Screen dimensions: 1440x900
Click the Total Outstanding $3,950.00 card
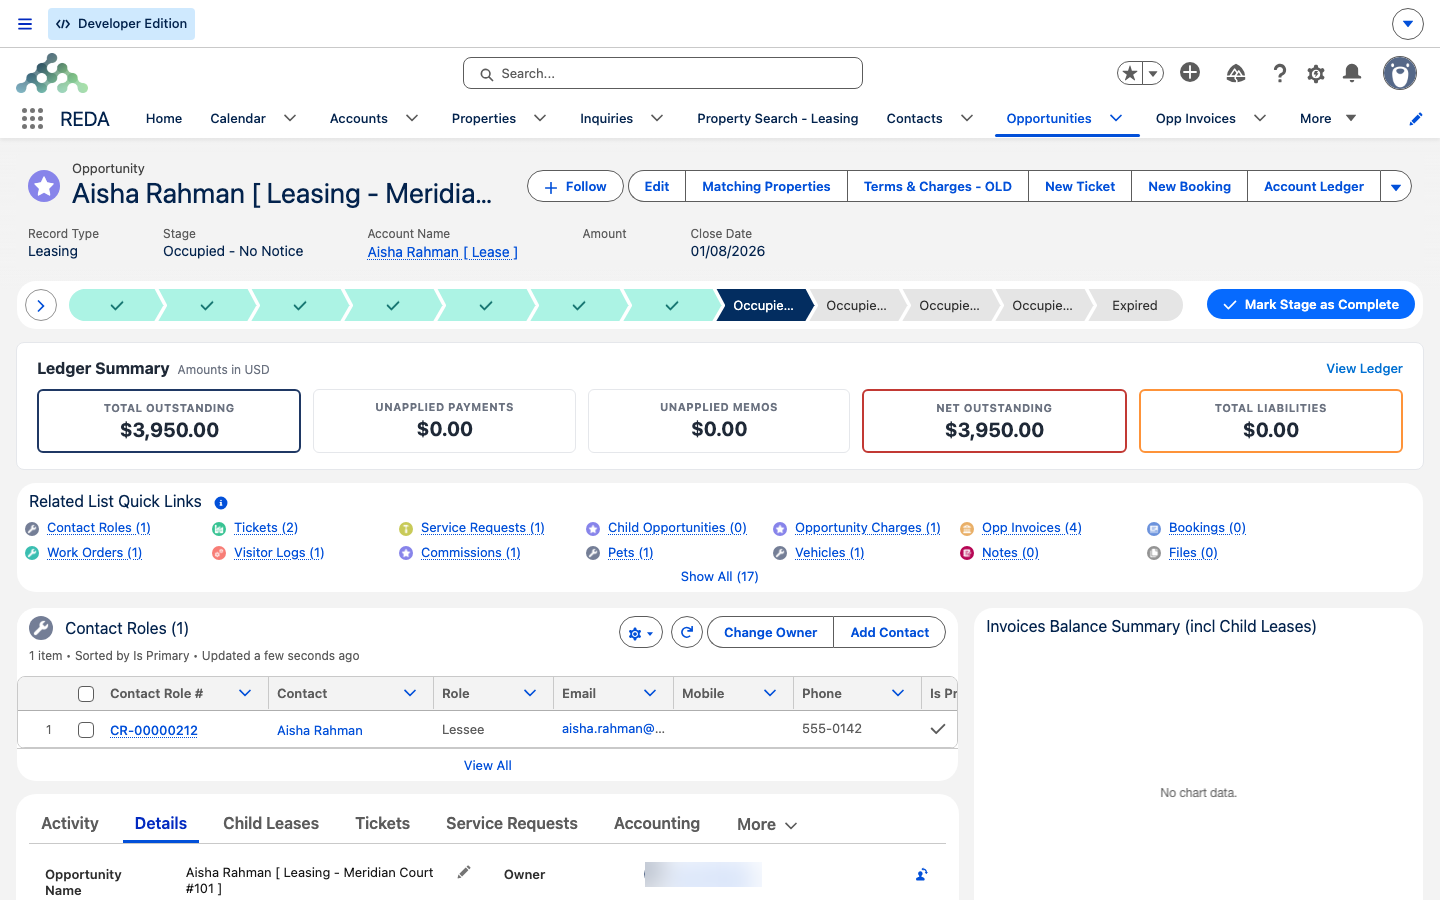169,421
